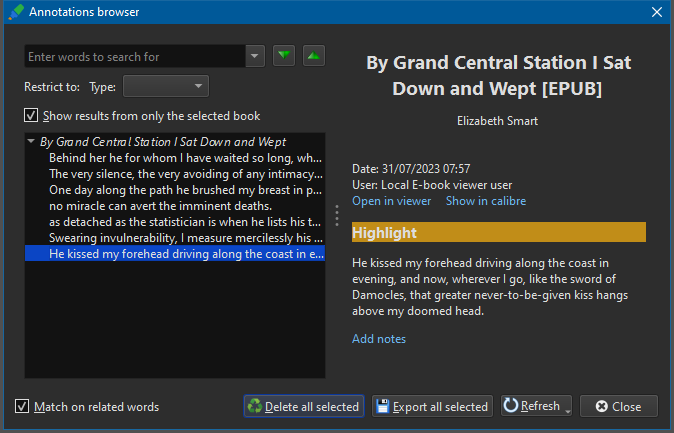674x433 pixels.
Task: Click the Annotations browser marker icon in title bar
Action: (15, 12)
